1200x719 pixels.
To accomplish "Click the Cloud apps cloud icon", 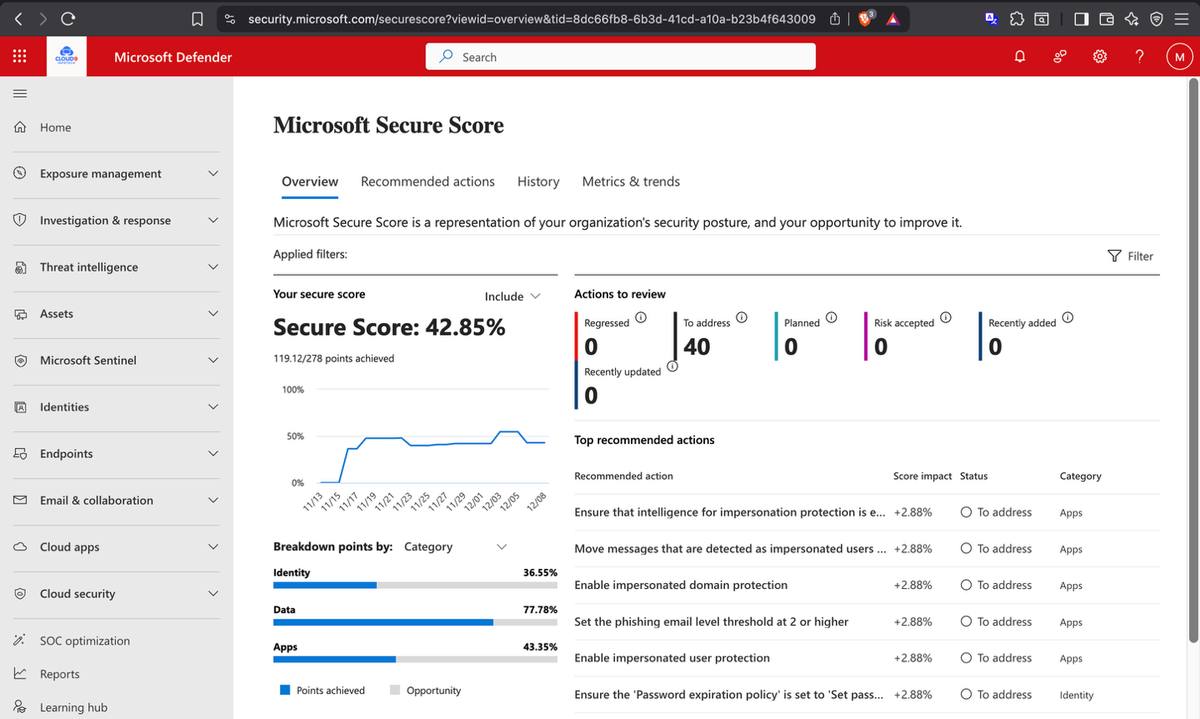I will click(20, 547).
